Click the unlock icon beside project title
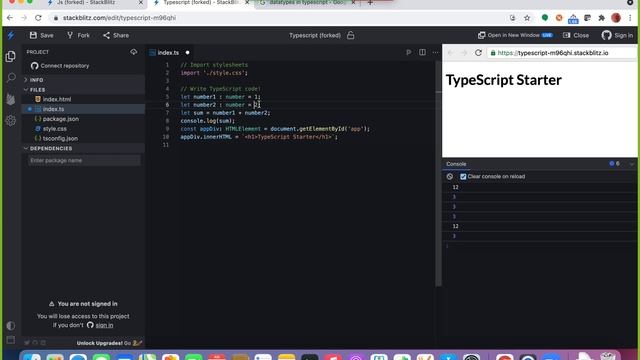This screenshot has height=360, width=640. click(x=351, y=36)
